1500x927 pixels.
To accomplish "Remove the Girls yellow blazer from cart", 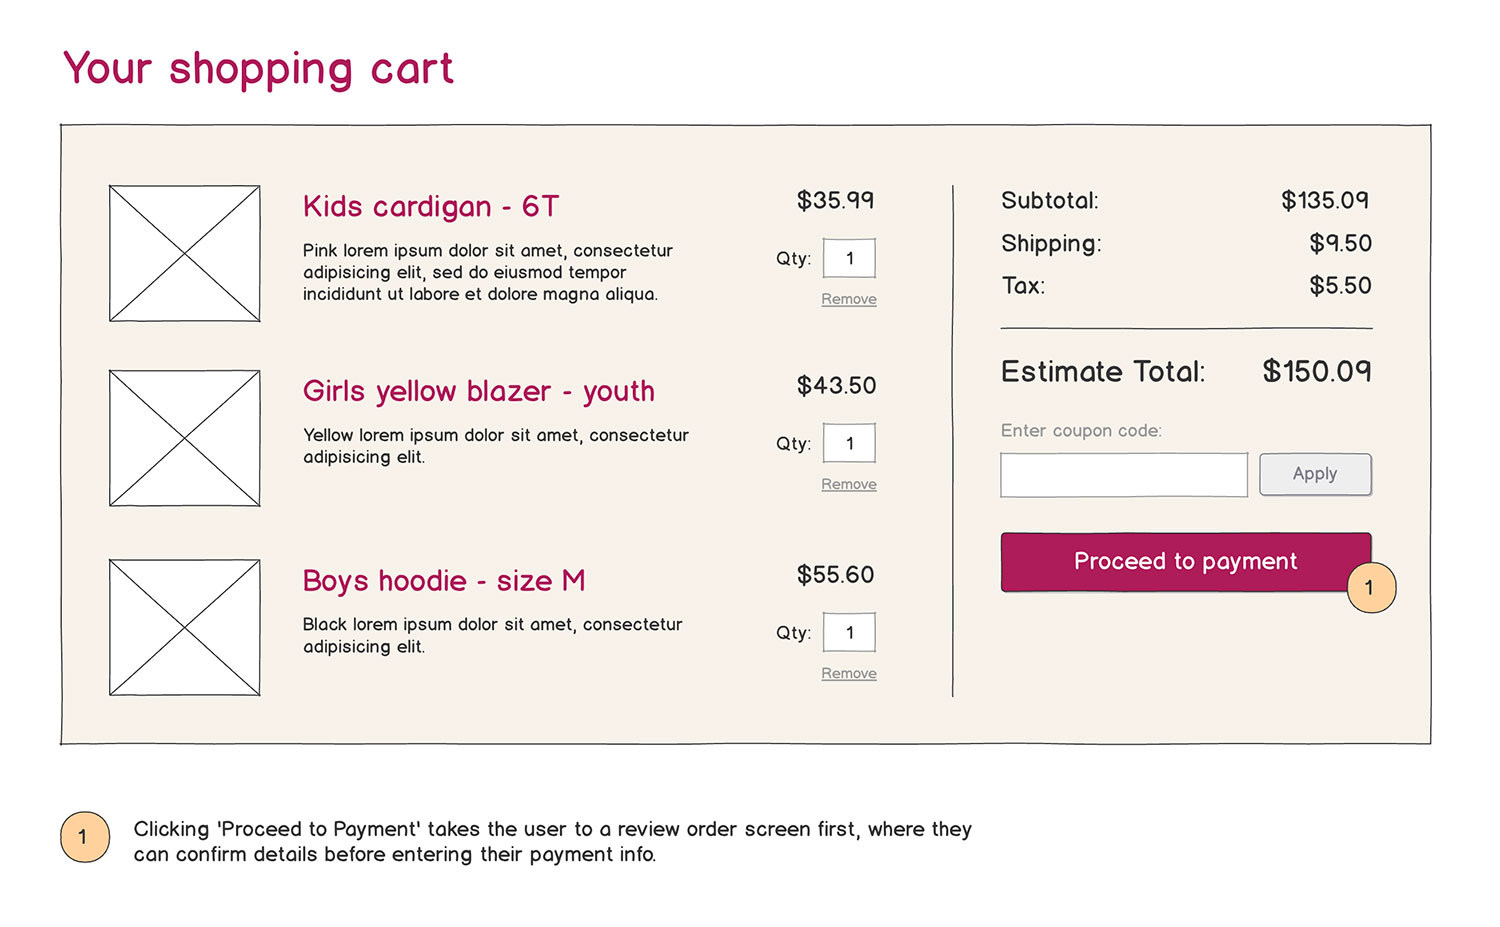I will (x=848, y=484).
